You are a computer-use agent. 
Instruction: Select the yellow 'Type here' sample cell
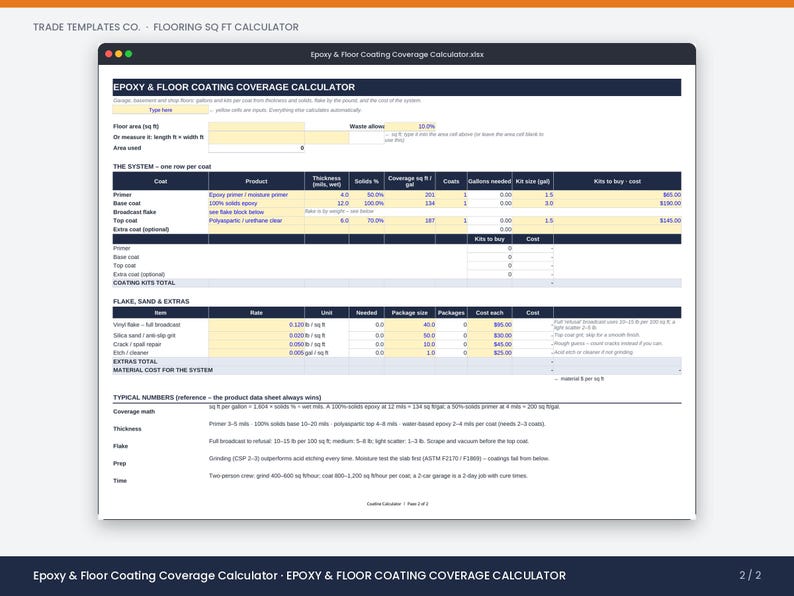(x=161, y=110)
